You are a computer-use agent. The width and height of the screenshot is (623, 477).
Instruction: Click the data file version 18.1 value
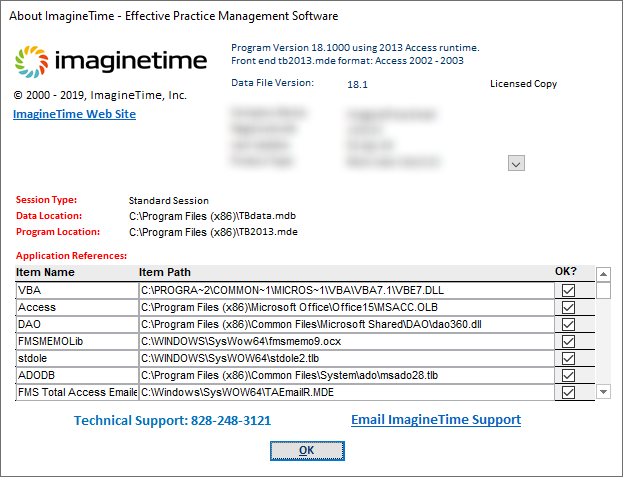tap(357, 85)
